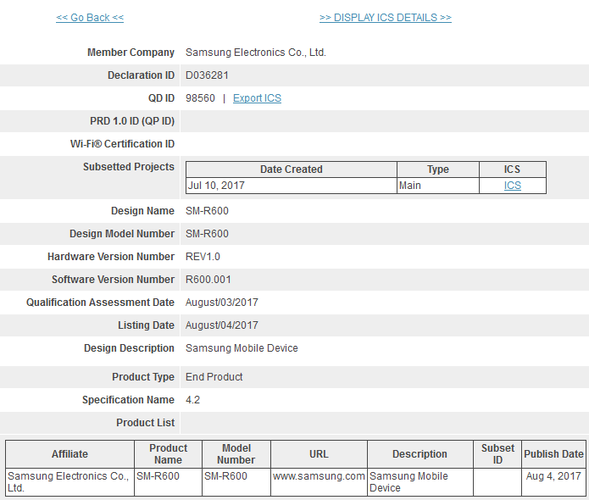Click Hardware Version value REV1.0
The image size is (589, 500).
203,257
